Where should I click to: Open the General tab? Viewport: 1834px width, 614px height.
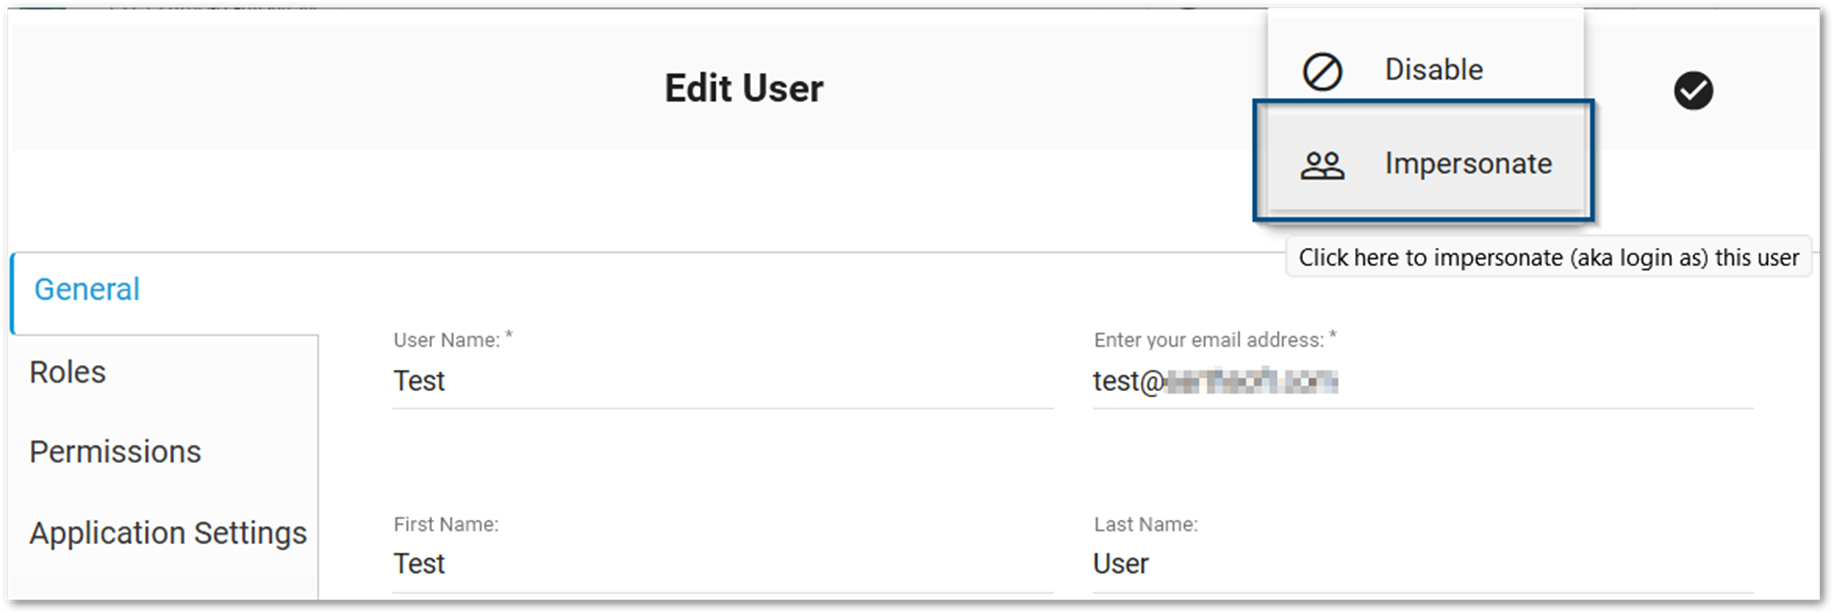pos(87,290)
